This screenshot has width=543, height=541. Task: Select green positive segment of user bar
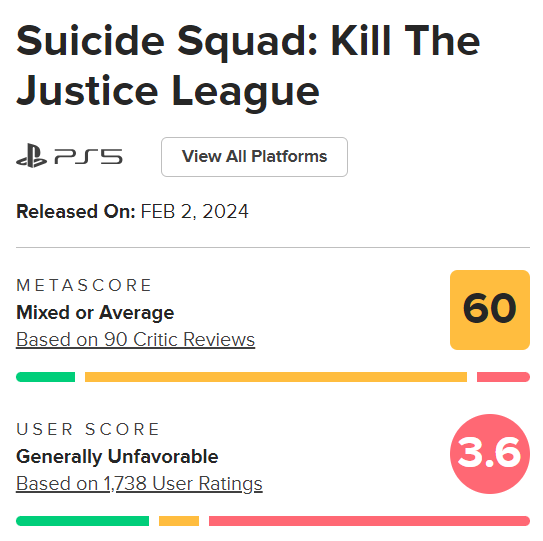(x=82, y=521)
